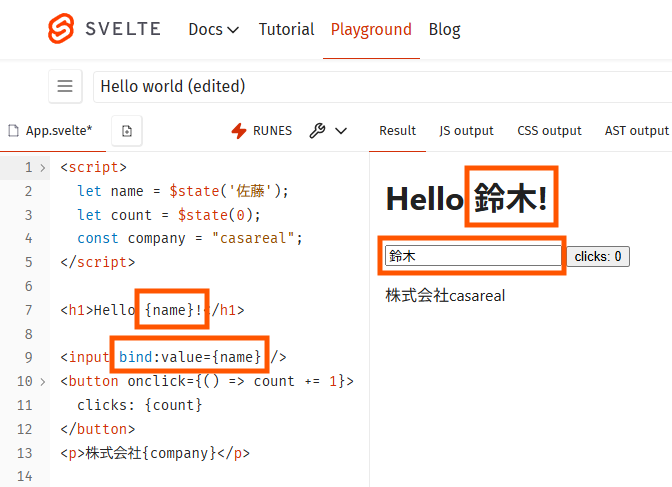Viewport: 672px width, 487px height.
Task: Edit the 'Hello world (edited)' title field
Action: coord(382,87)
